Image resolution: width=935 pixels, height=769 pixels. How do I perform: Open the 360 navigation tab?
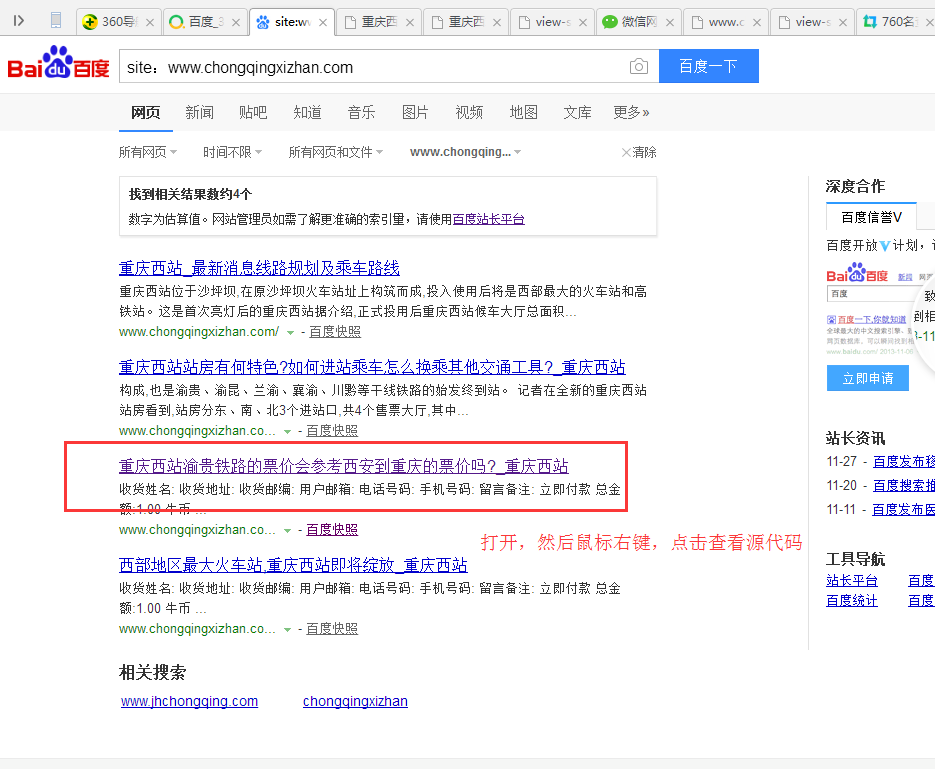[119, 22]
